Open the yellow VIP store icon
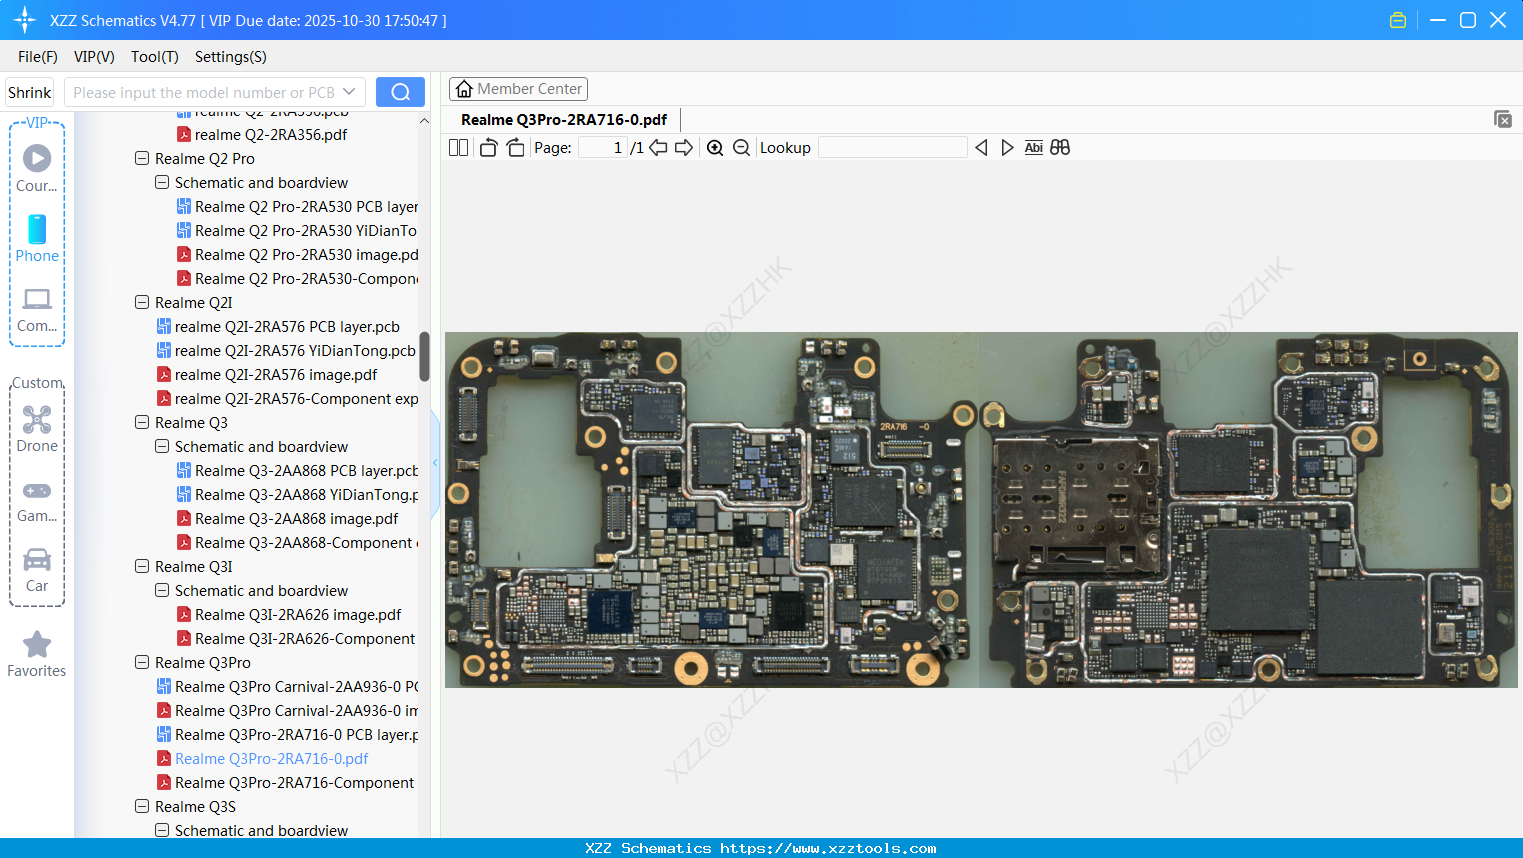1523x858 pixels. (1398, 20)
